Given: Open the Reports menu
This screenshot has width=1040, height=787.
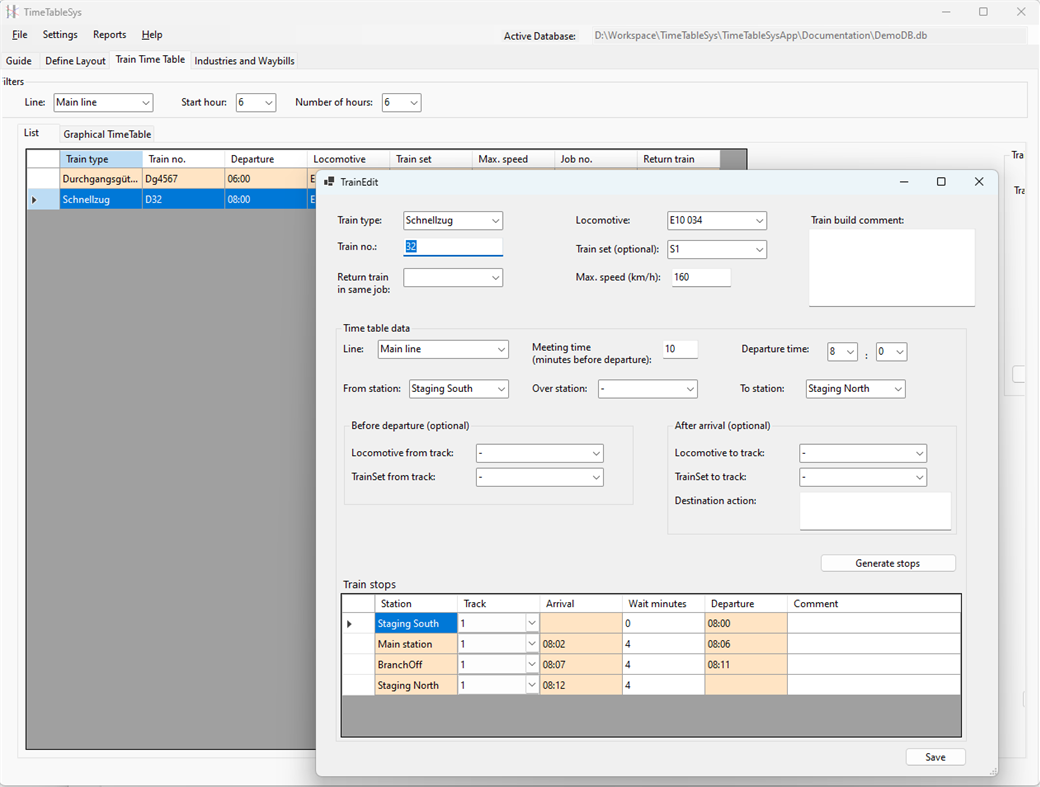Looking at the screenshot, I should pos(109,34).
